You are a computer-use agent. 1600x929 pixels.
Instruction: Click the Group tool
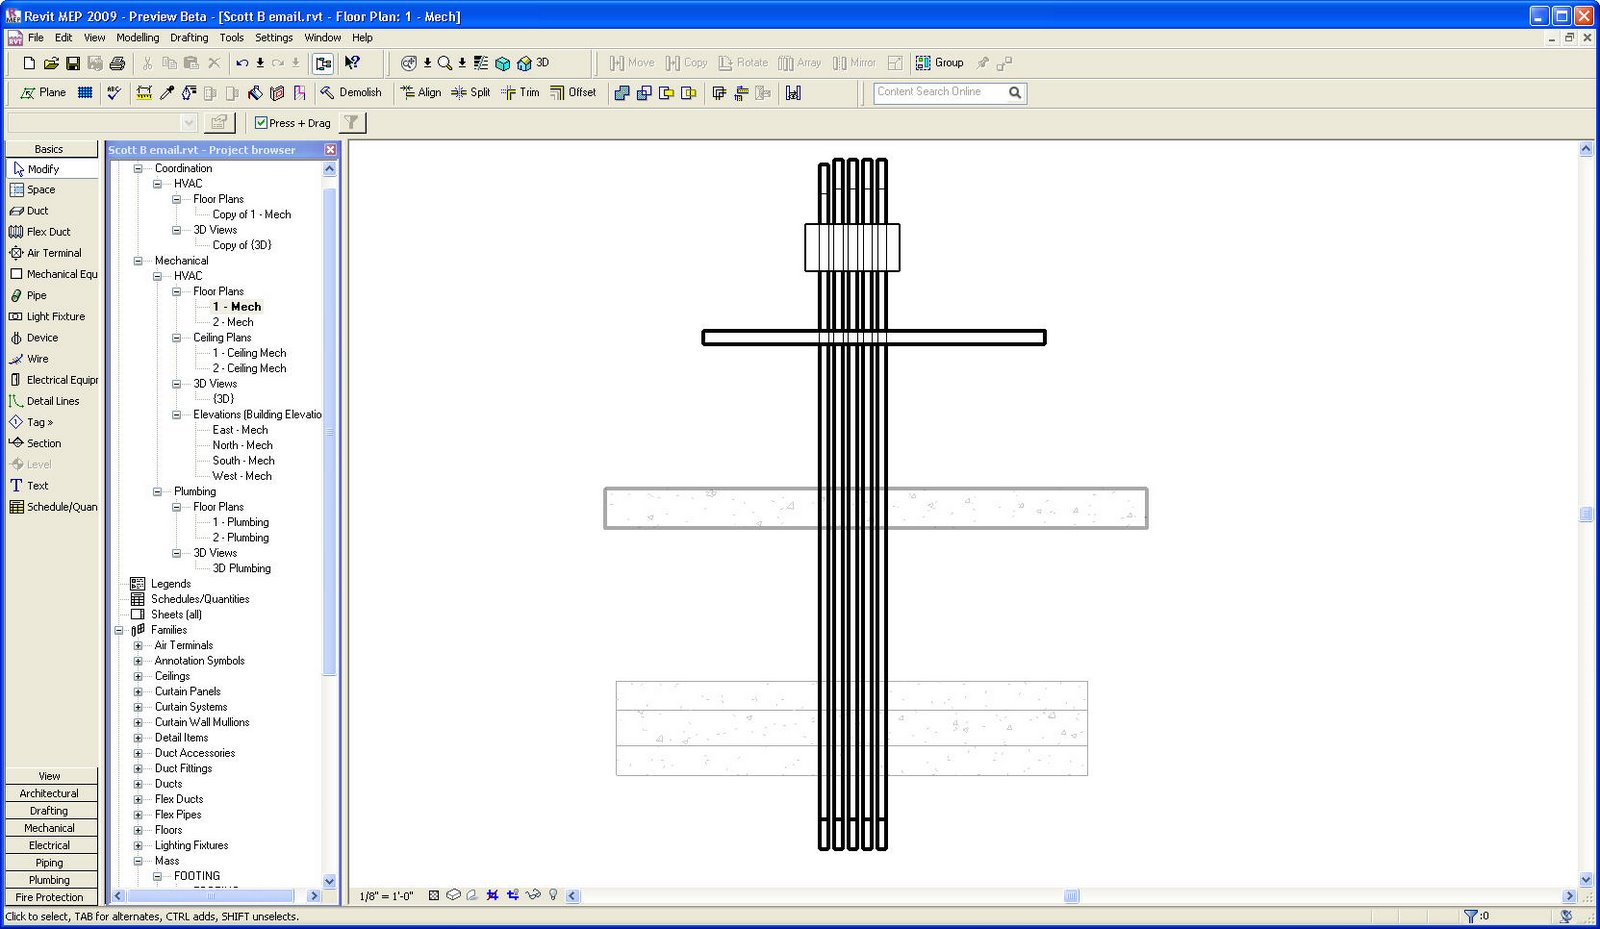tap(940, 63)
